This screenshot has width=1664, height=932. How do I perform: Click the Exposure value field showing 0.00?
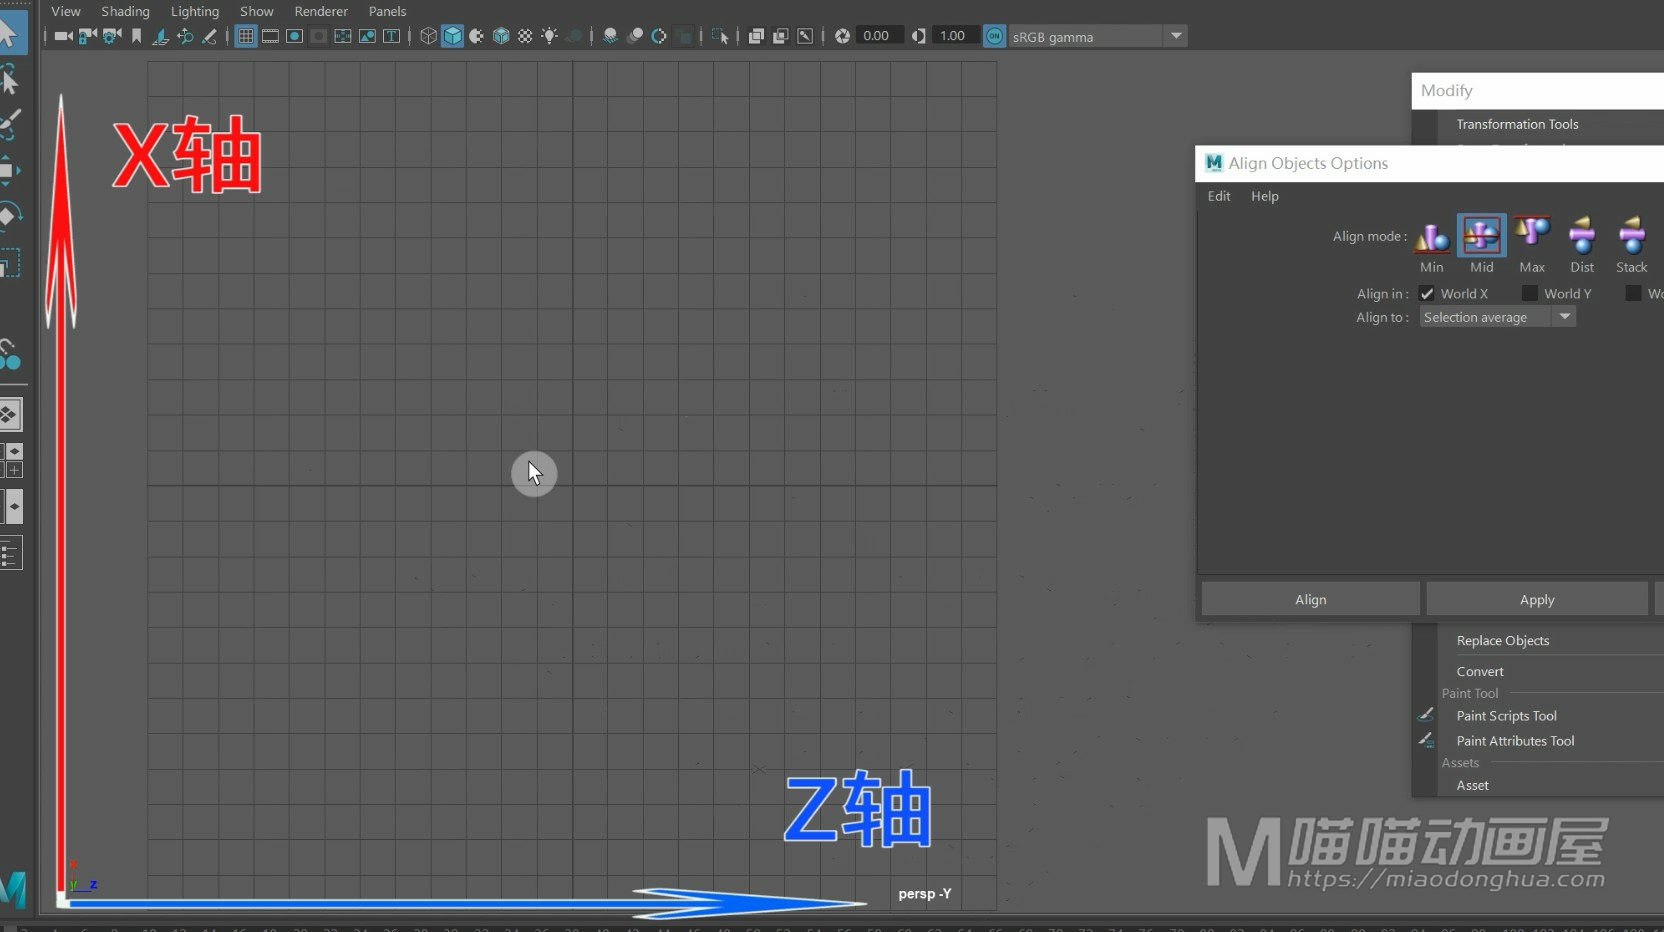click(878, 36)
